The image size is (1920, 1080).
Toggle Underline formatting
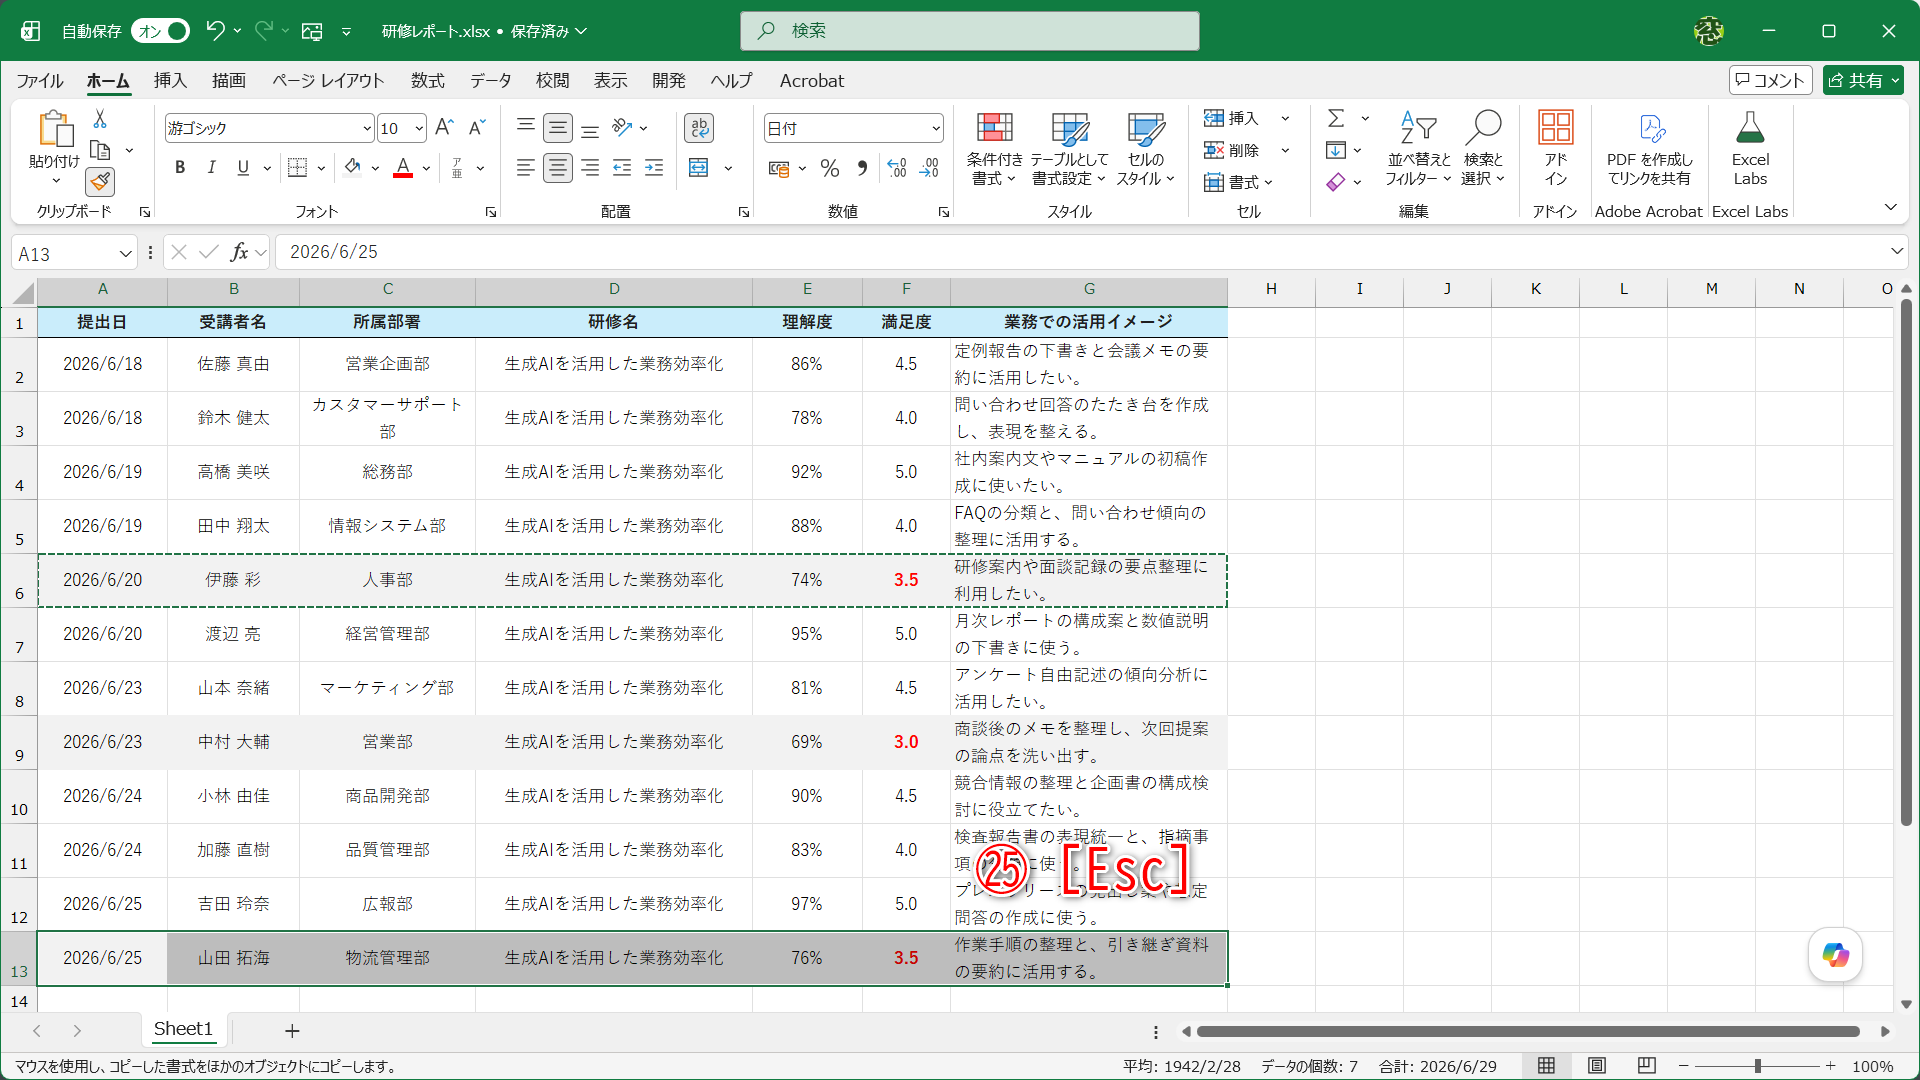tap(243, 167)
